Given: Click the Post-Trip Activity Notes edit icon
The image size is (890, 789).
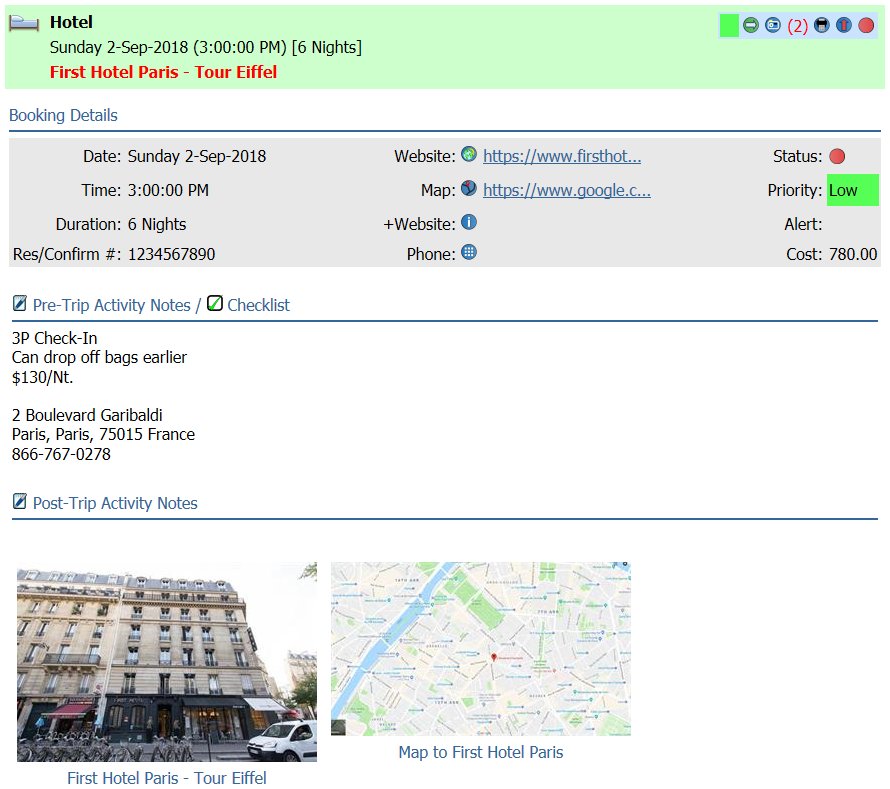Looking at the screenshot, I should coord(20,501).
